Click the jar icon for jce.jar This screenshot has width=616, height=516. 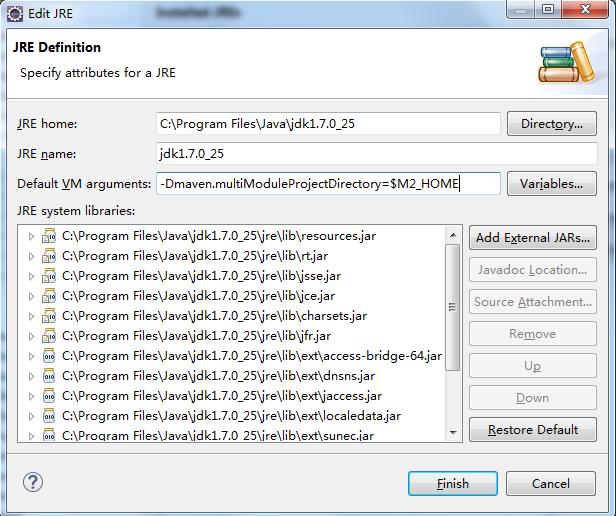tap(49, 296)
